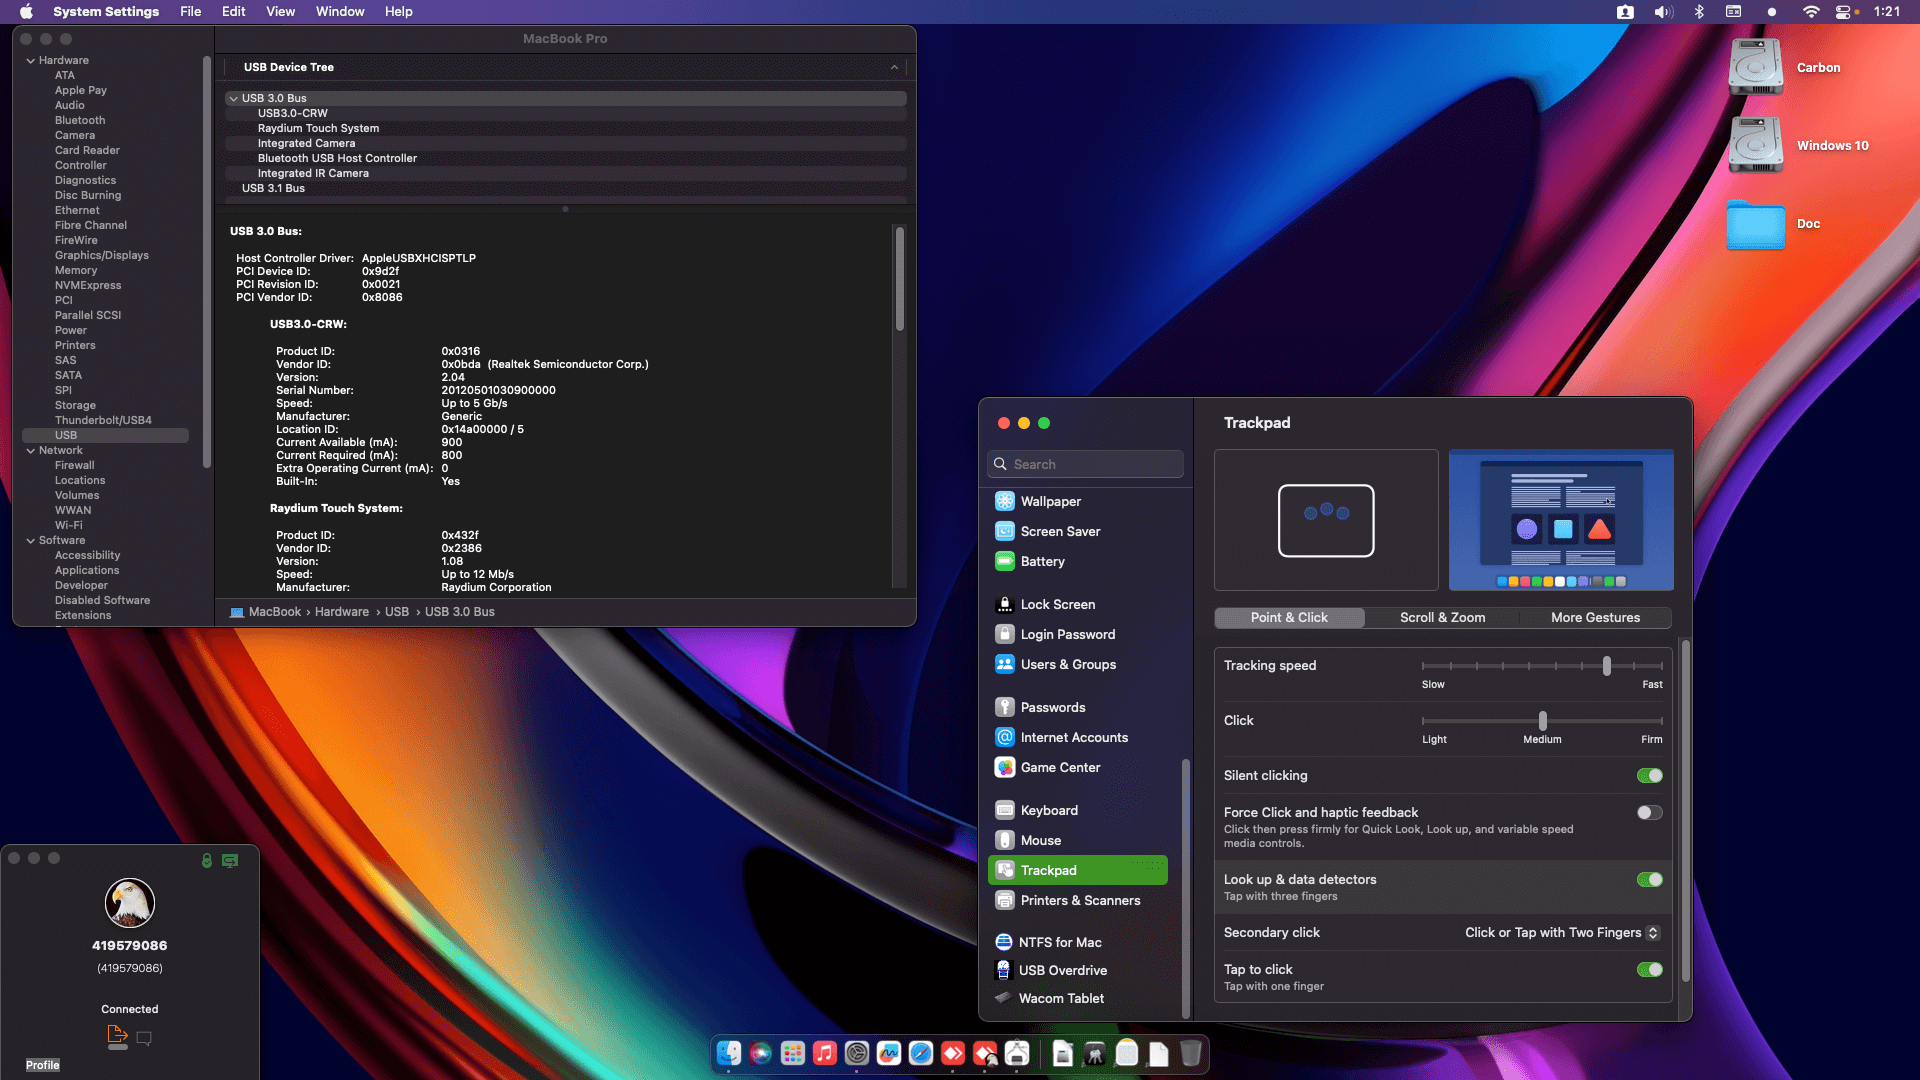Disable Silent clicking toggle
Viewport: 1920px width, 1080px height.
[x=1649, y=776]
